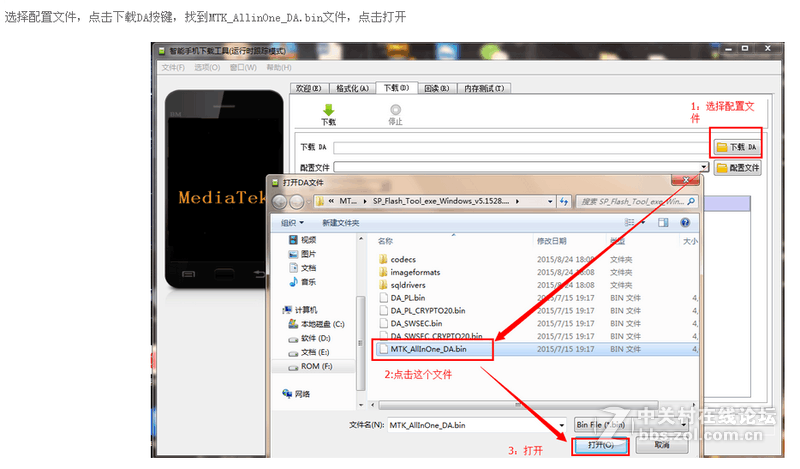Select Music (音乐) in the navigation pane
Screen dimensions: 800x469
point(303,282)
